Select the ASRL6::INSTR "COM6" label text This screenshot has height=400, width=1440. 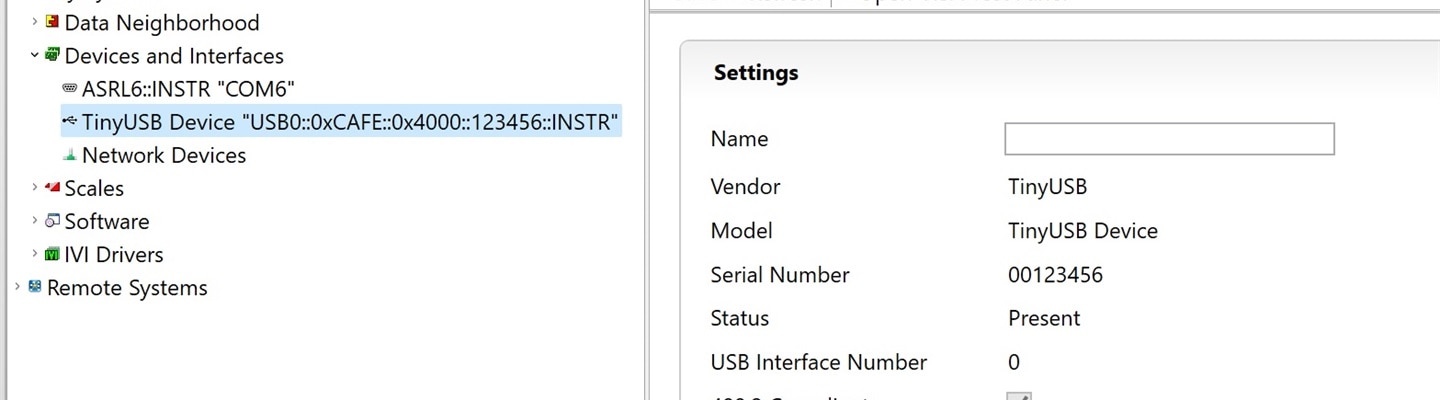(x=188, y=89)
